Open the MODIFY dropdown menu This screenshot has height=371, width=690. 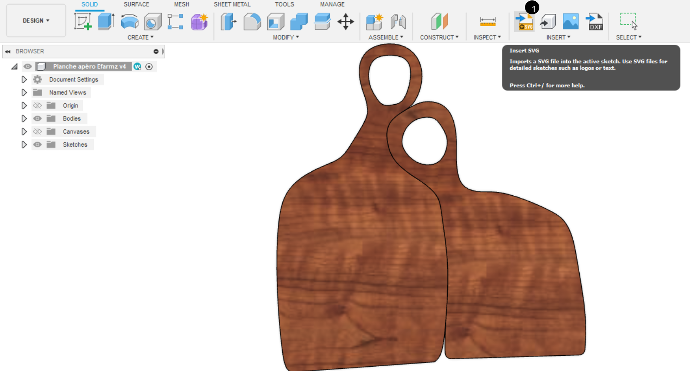(x=285, y=37)
